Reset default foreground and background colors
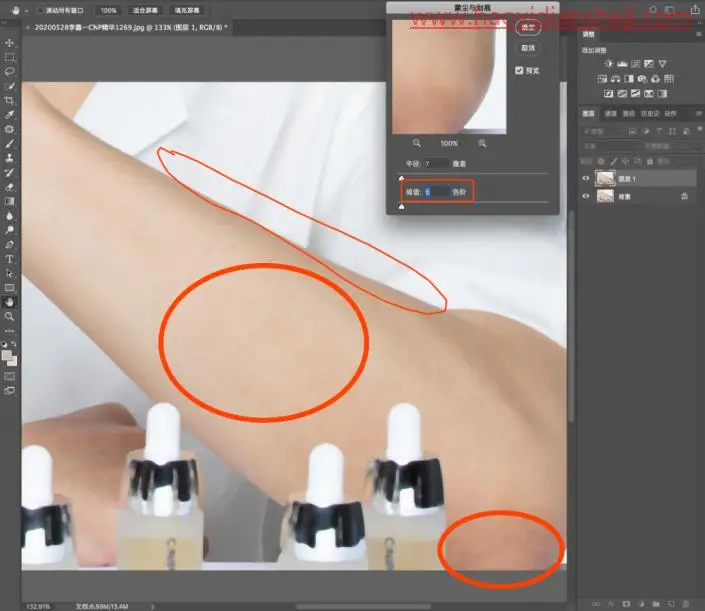Image resolution: width=705 pixels, height=611 pixels. 4,344
